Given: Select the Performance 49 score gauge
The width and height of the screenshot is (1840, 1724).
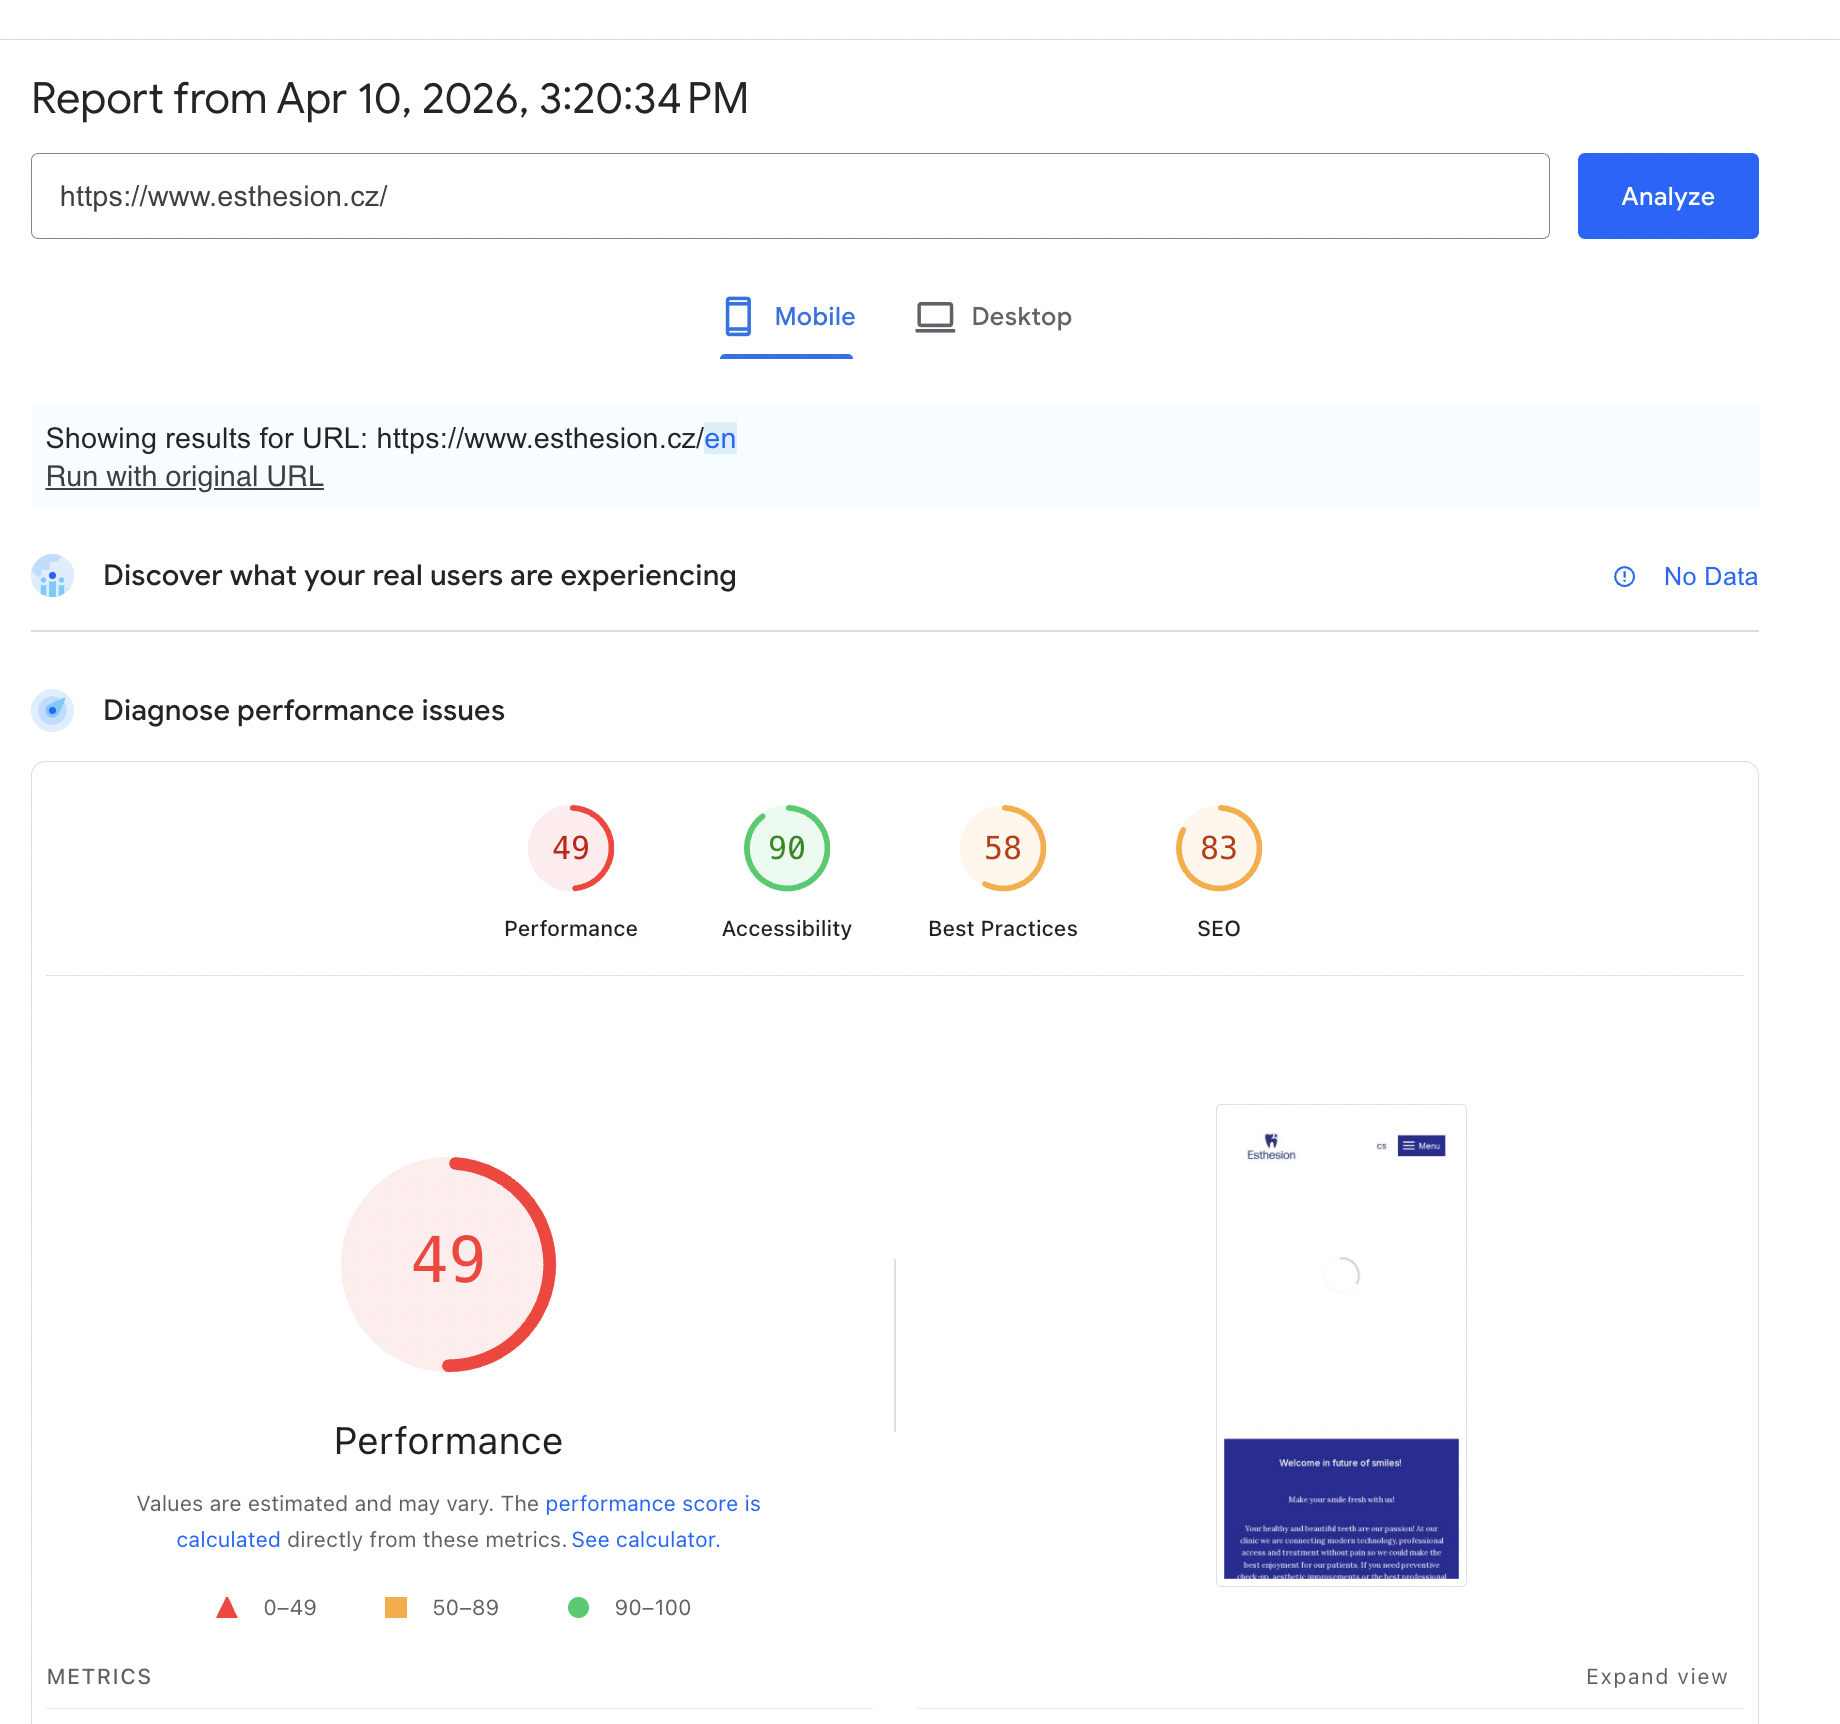Looking at the screenshot, I should tap(570, 848).
